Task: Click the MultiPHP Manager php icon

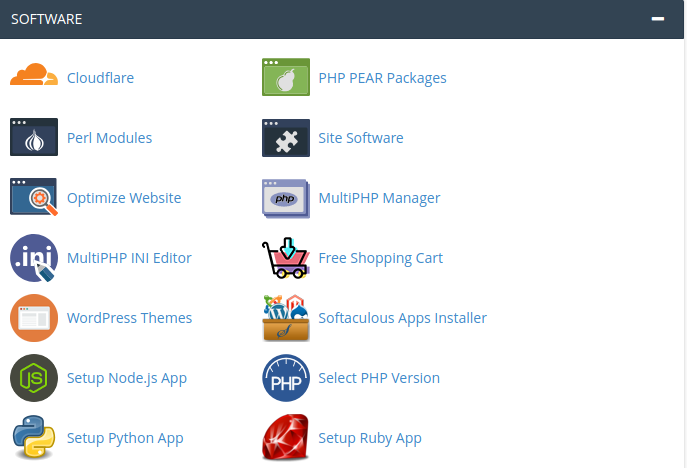Action: click(286, 198)
